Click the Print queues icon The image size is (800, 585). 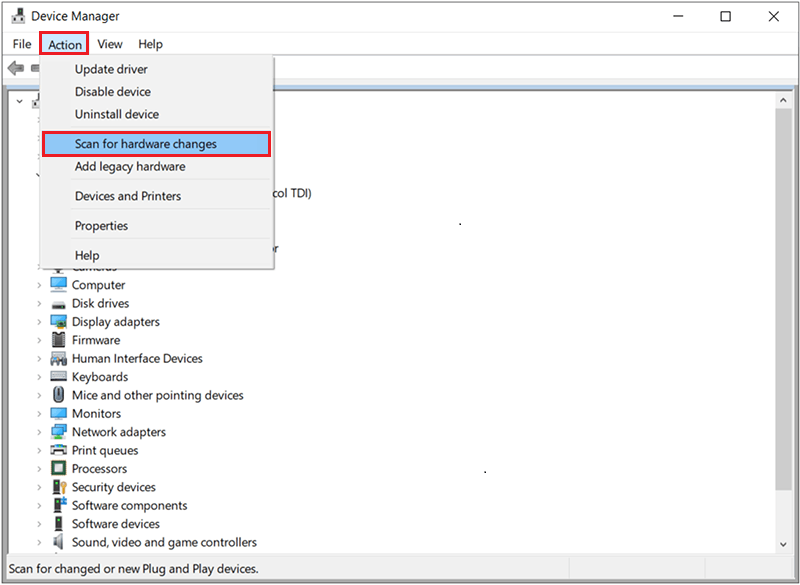pos(57,450)
